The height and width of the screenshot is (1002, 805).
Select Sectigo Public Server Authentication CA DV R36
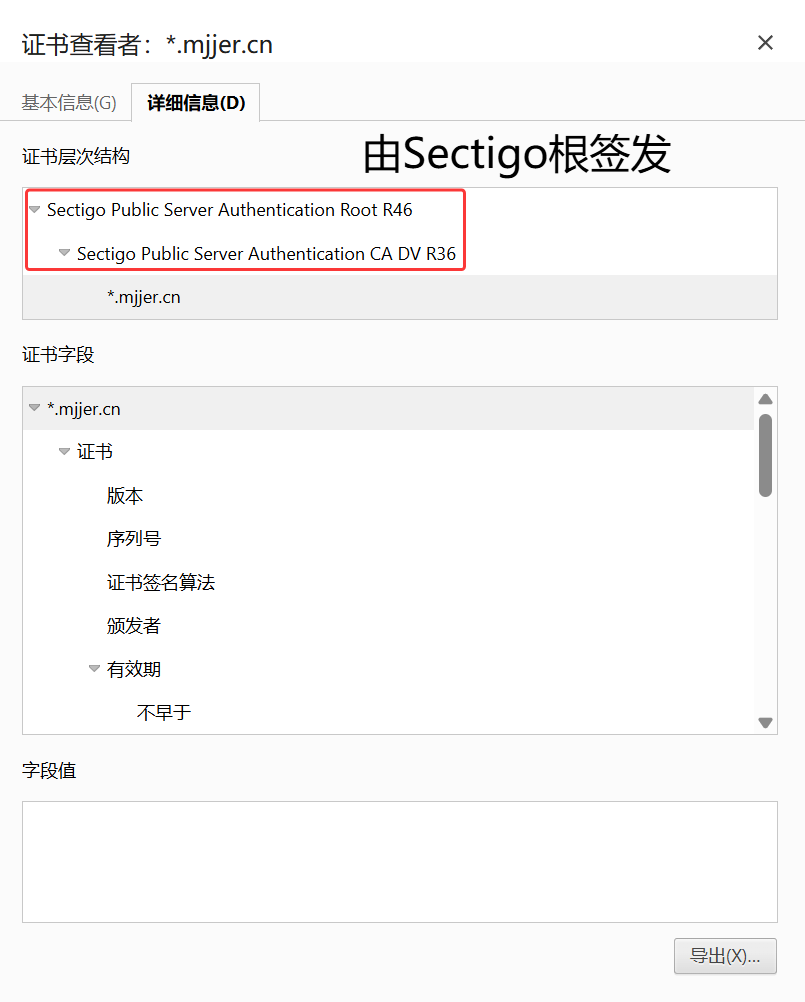(266, 254)
